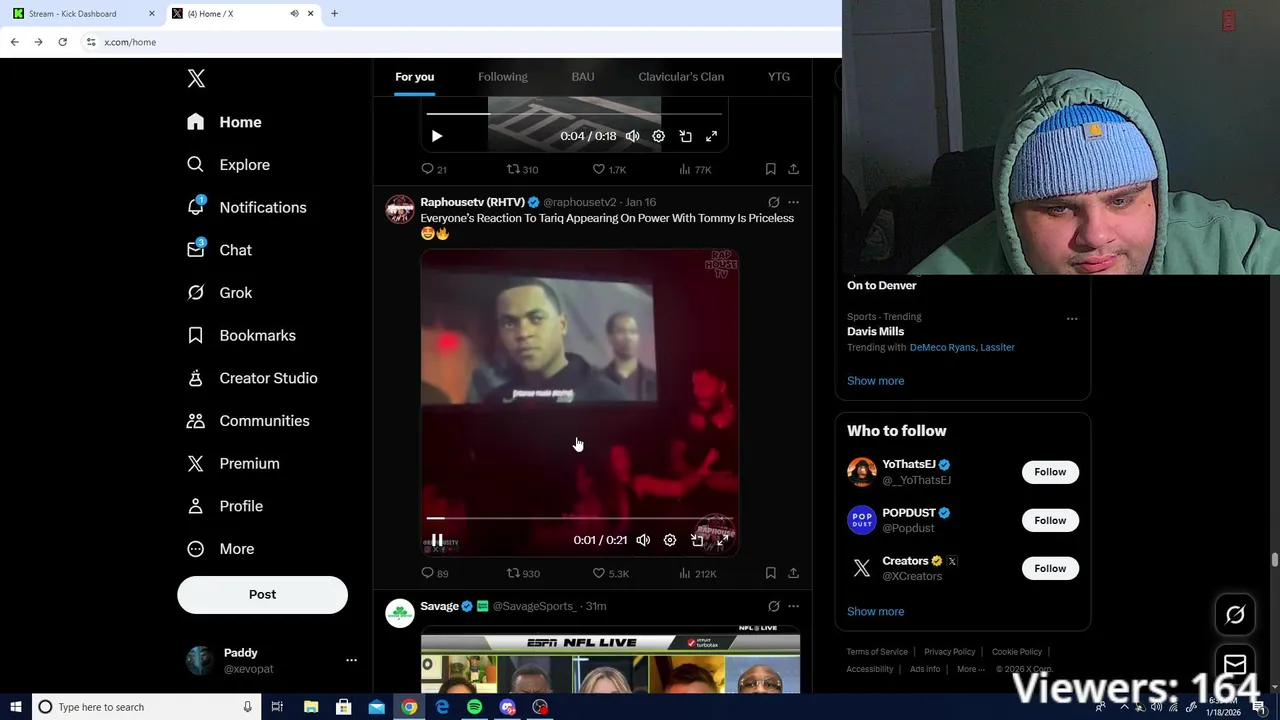This screenshot has width=1280, height=720.
Task: Play the top video at 0:04
Action: [437, 136]
